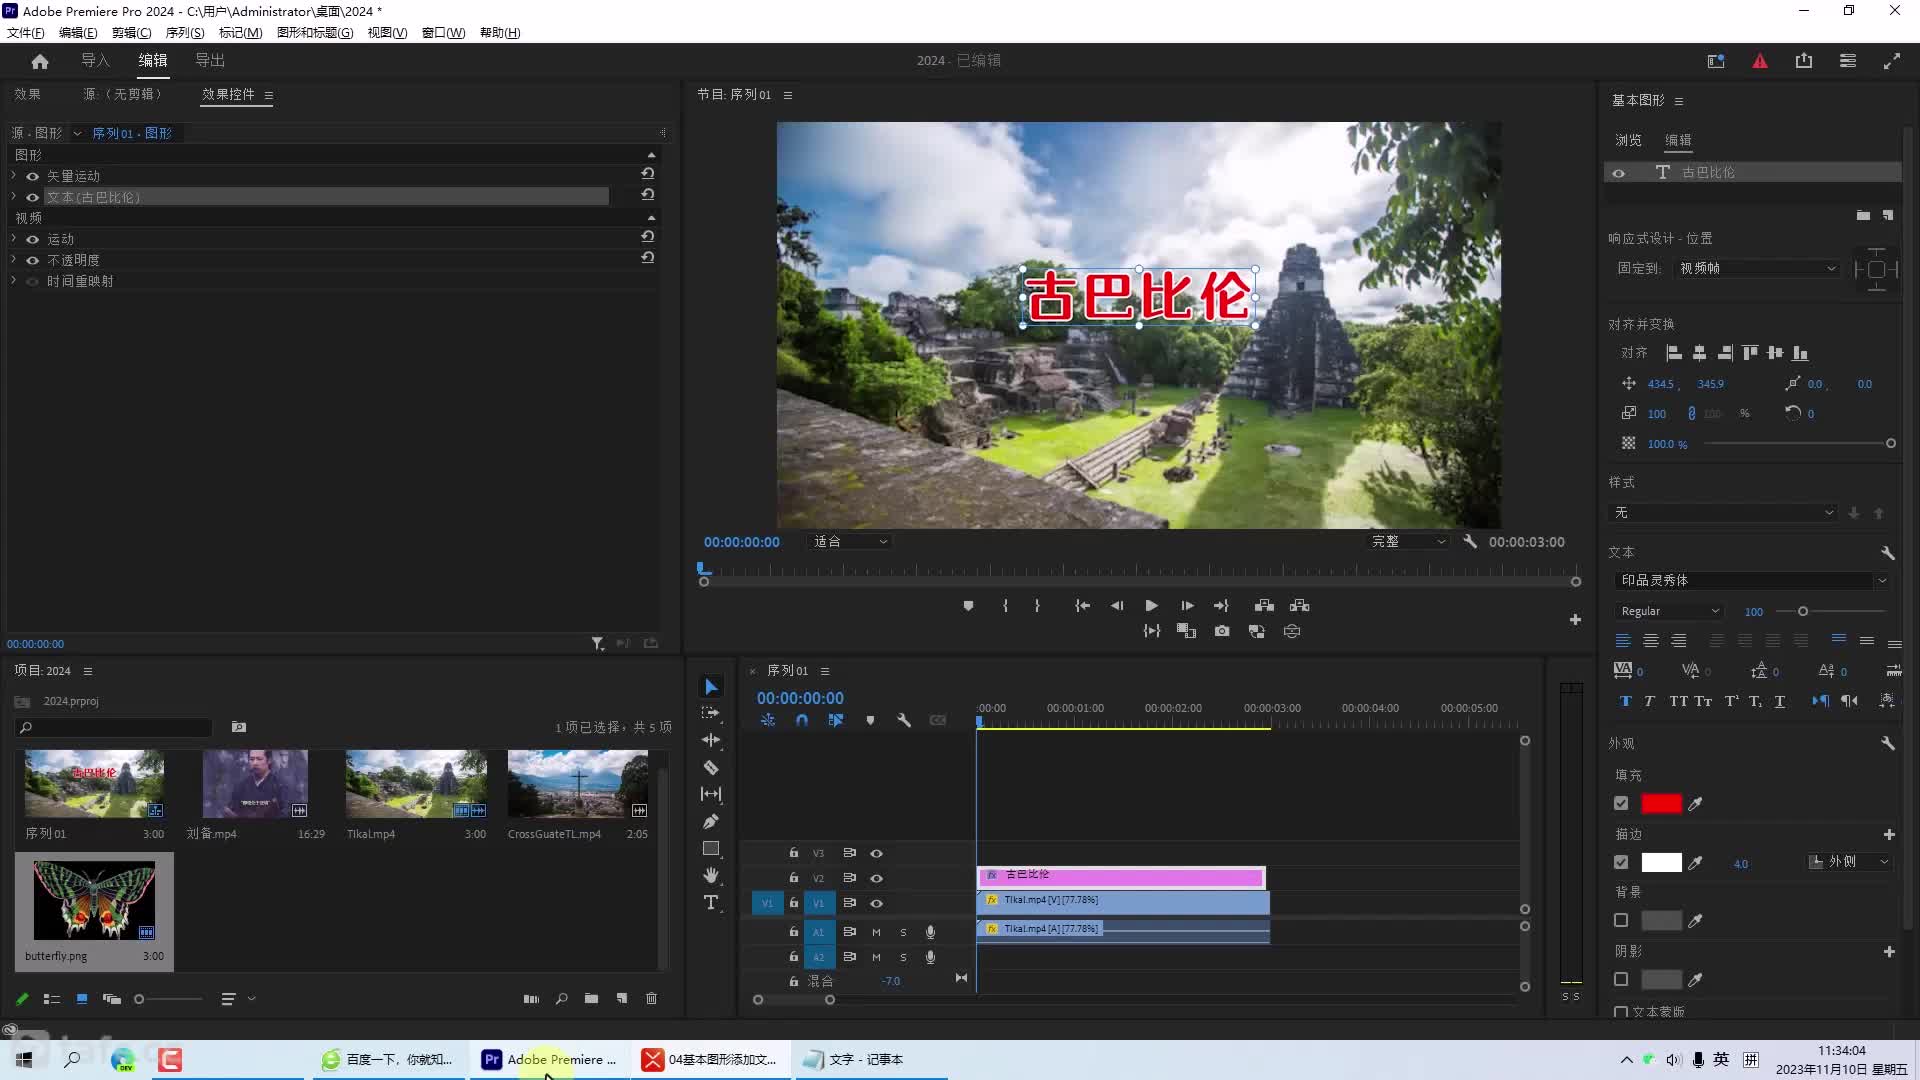Step forward one frame

pos(1187,605)
